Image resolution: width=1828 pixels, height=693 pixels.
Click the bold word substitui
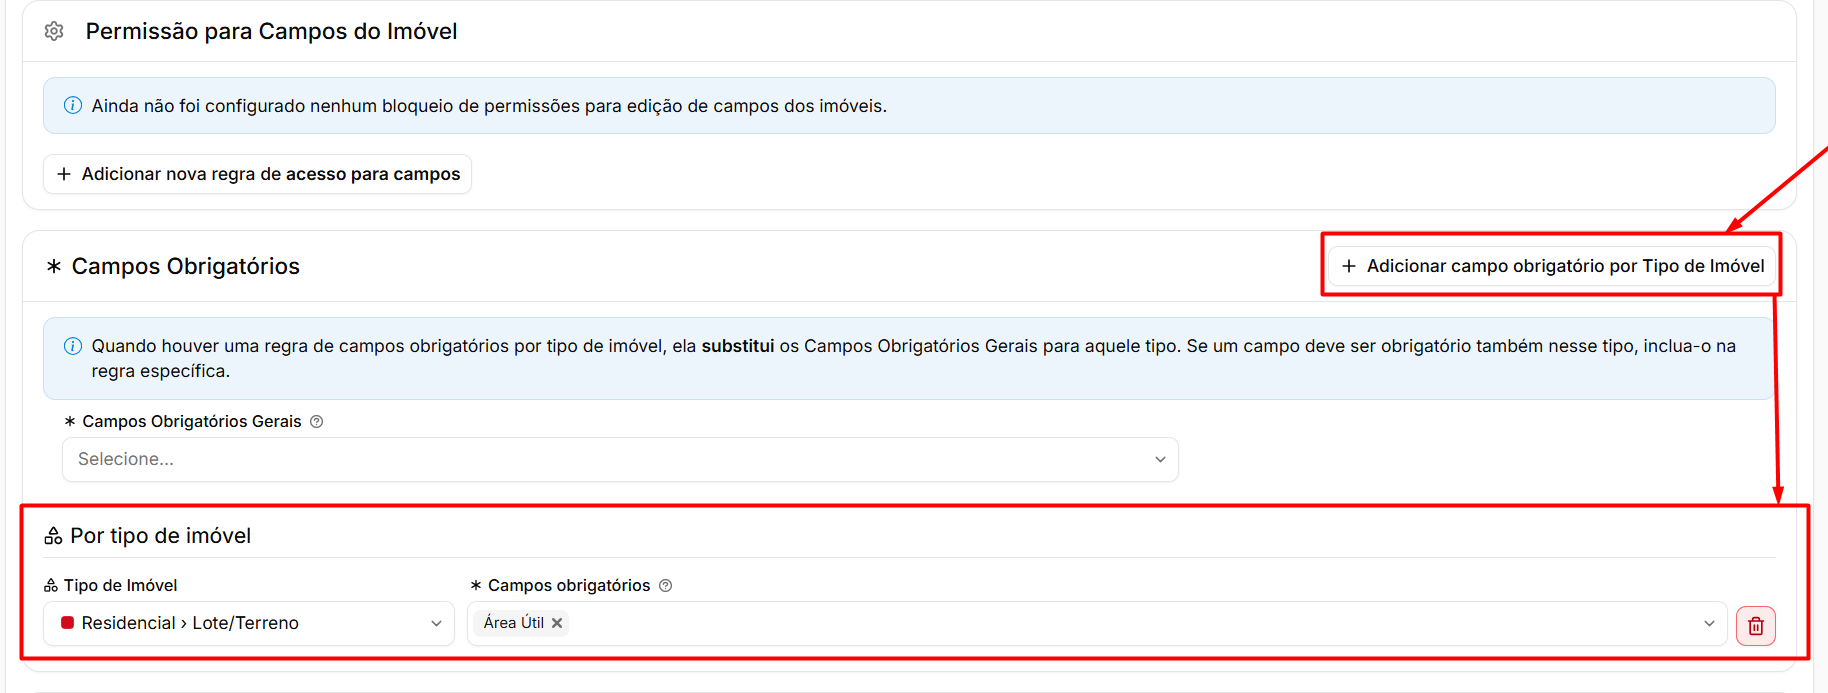pyautogui.click(x=738, y=346)
